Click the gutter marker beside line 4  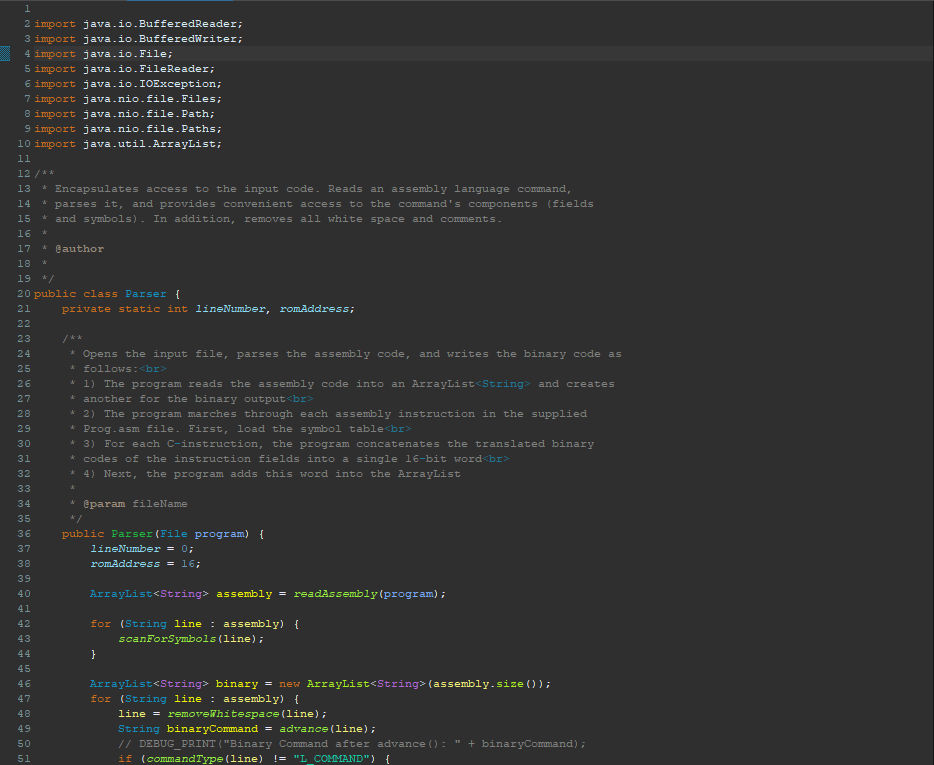[5, 54]
